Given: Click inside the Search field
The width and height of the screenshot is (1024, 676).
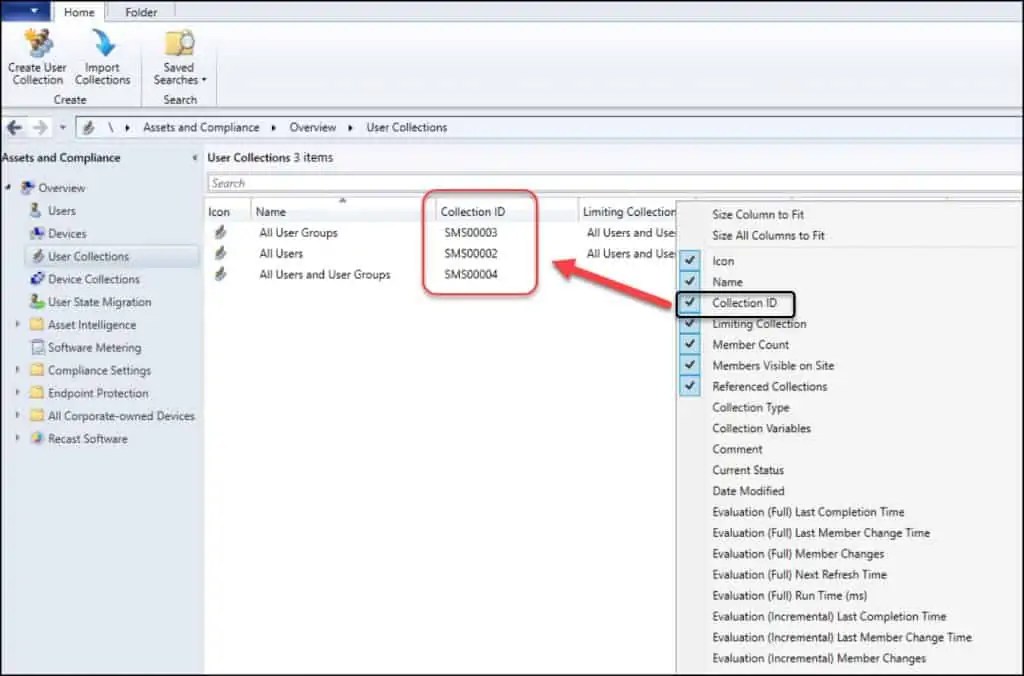Looking at the screenshot, I should point(400,183).
